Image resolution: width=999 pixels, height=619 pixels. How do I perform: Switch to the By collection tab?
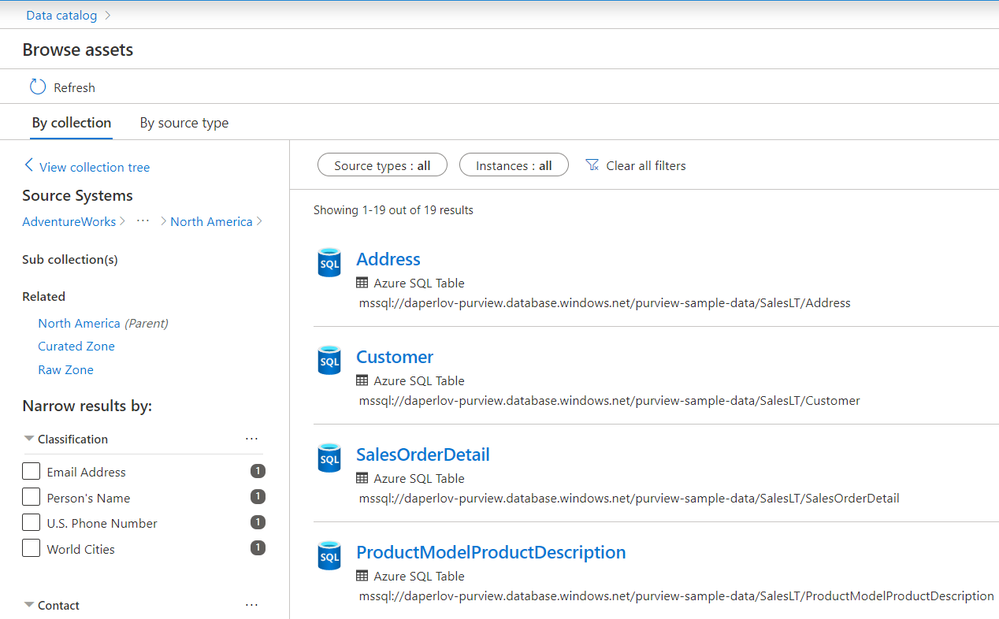[71, 122]
